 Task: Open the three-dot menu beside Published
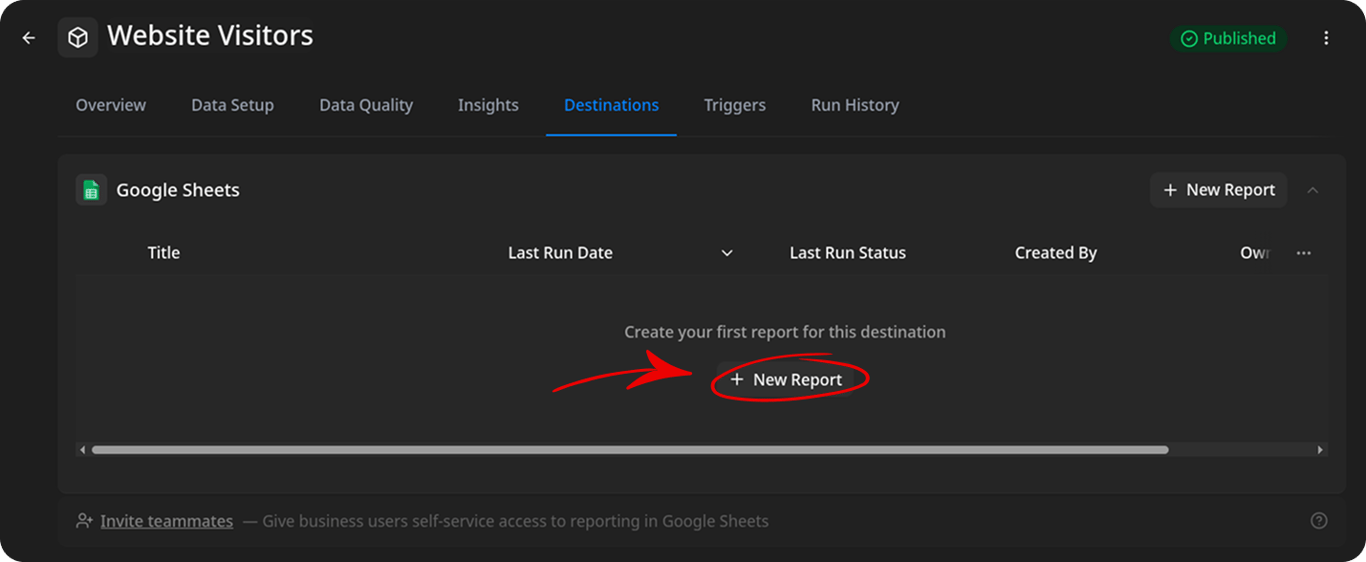[1326, 38]
